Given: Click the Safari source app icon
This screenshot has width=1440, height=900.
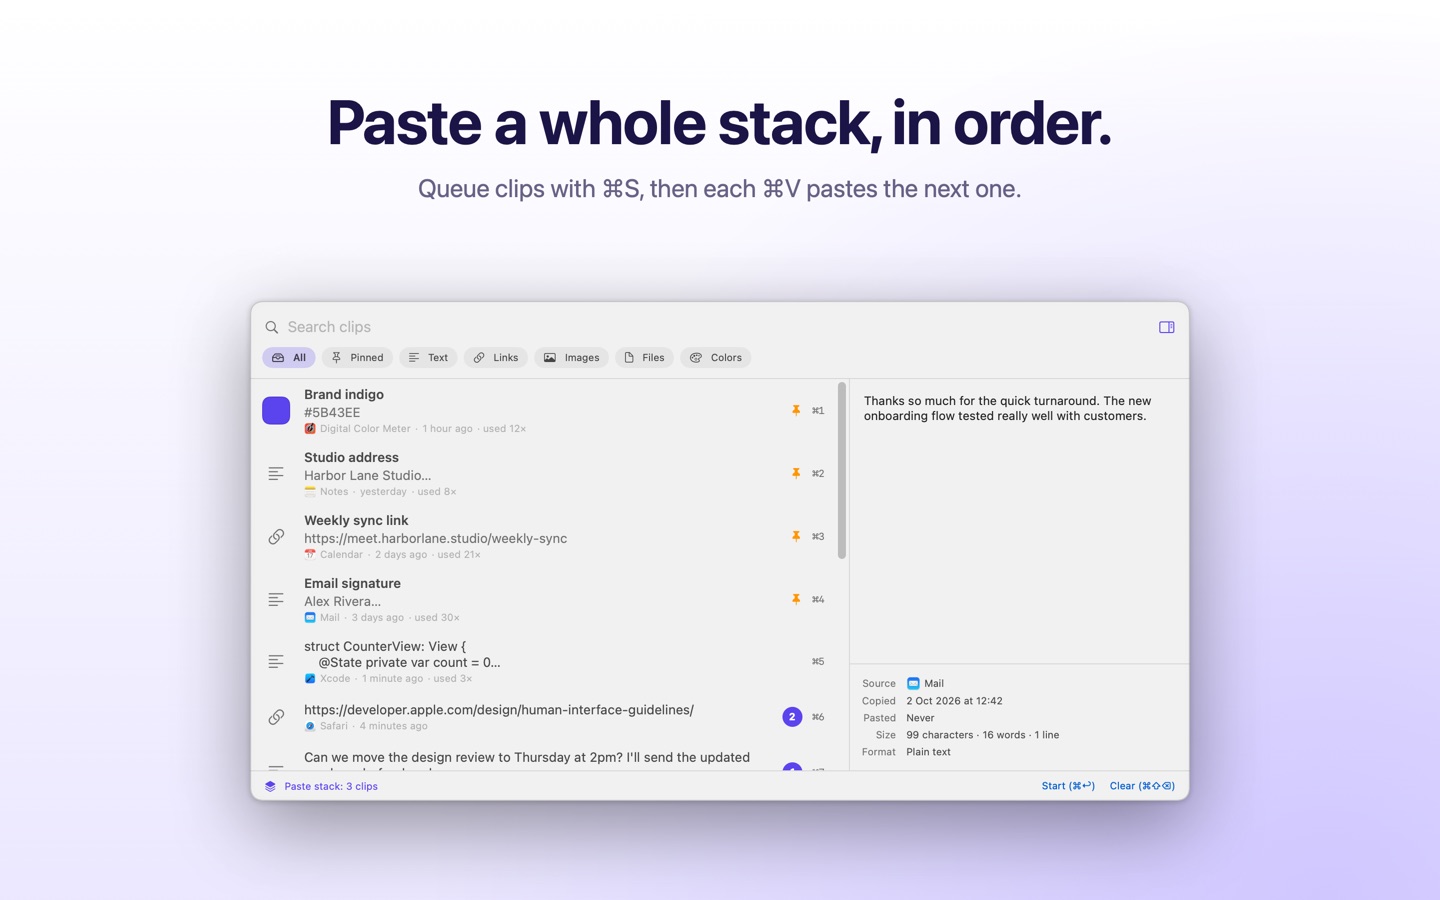Looking at the screenshot, I should point(310,726).
